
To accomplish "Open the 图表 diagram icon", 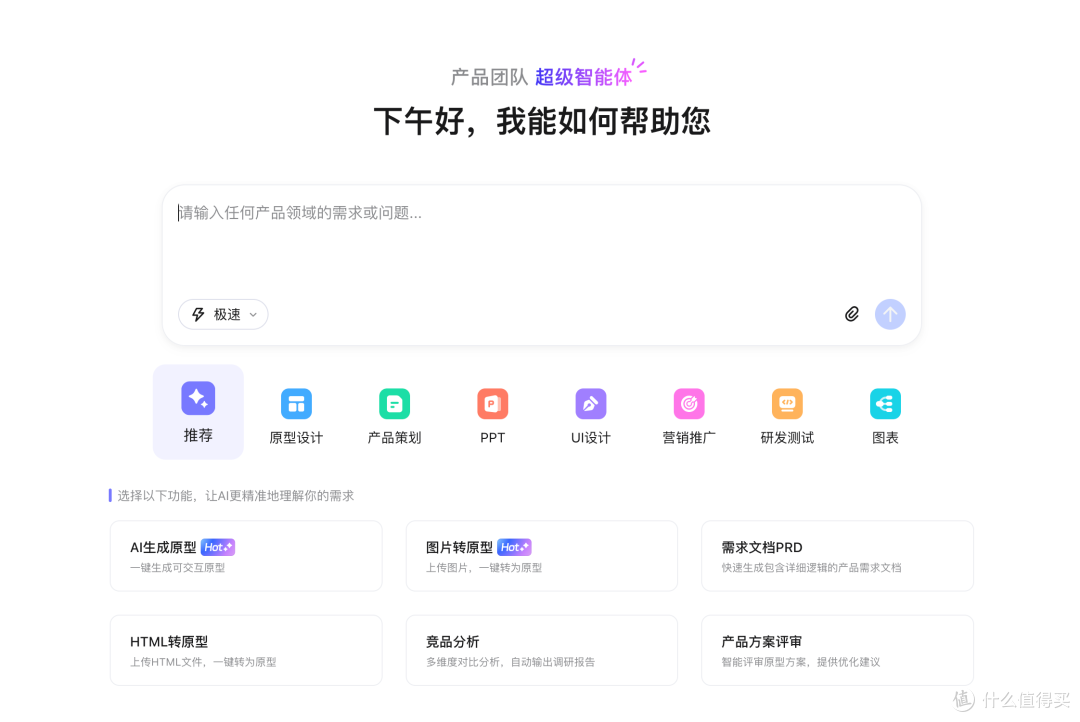I will pos(885,404).
